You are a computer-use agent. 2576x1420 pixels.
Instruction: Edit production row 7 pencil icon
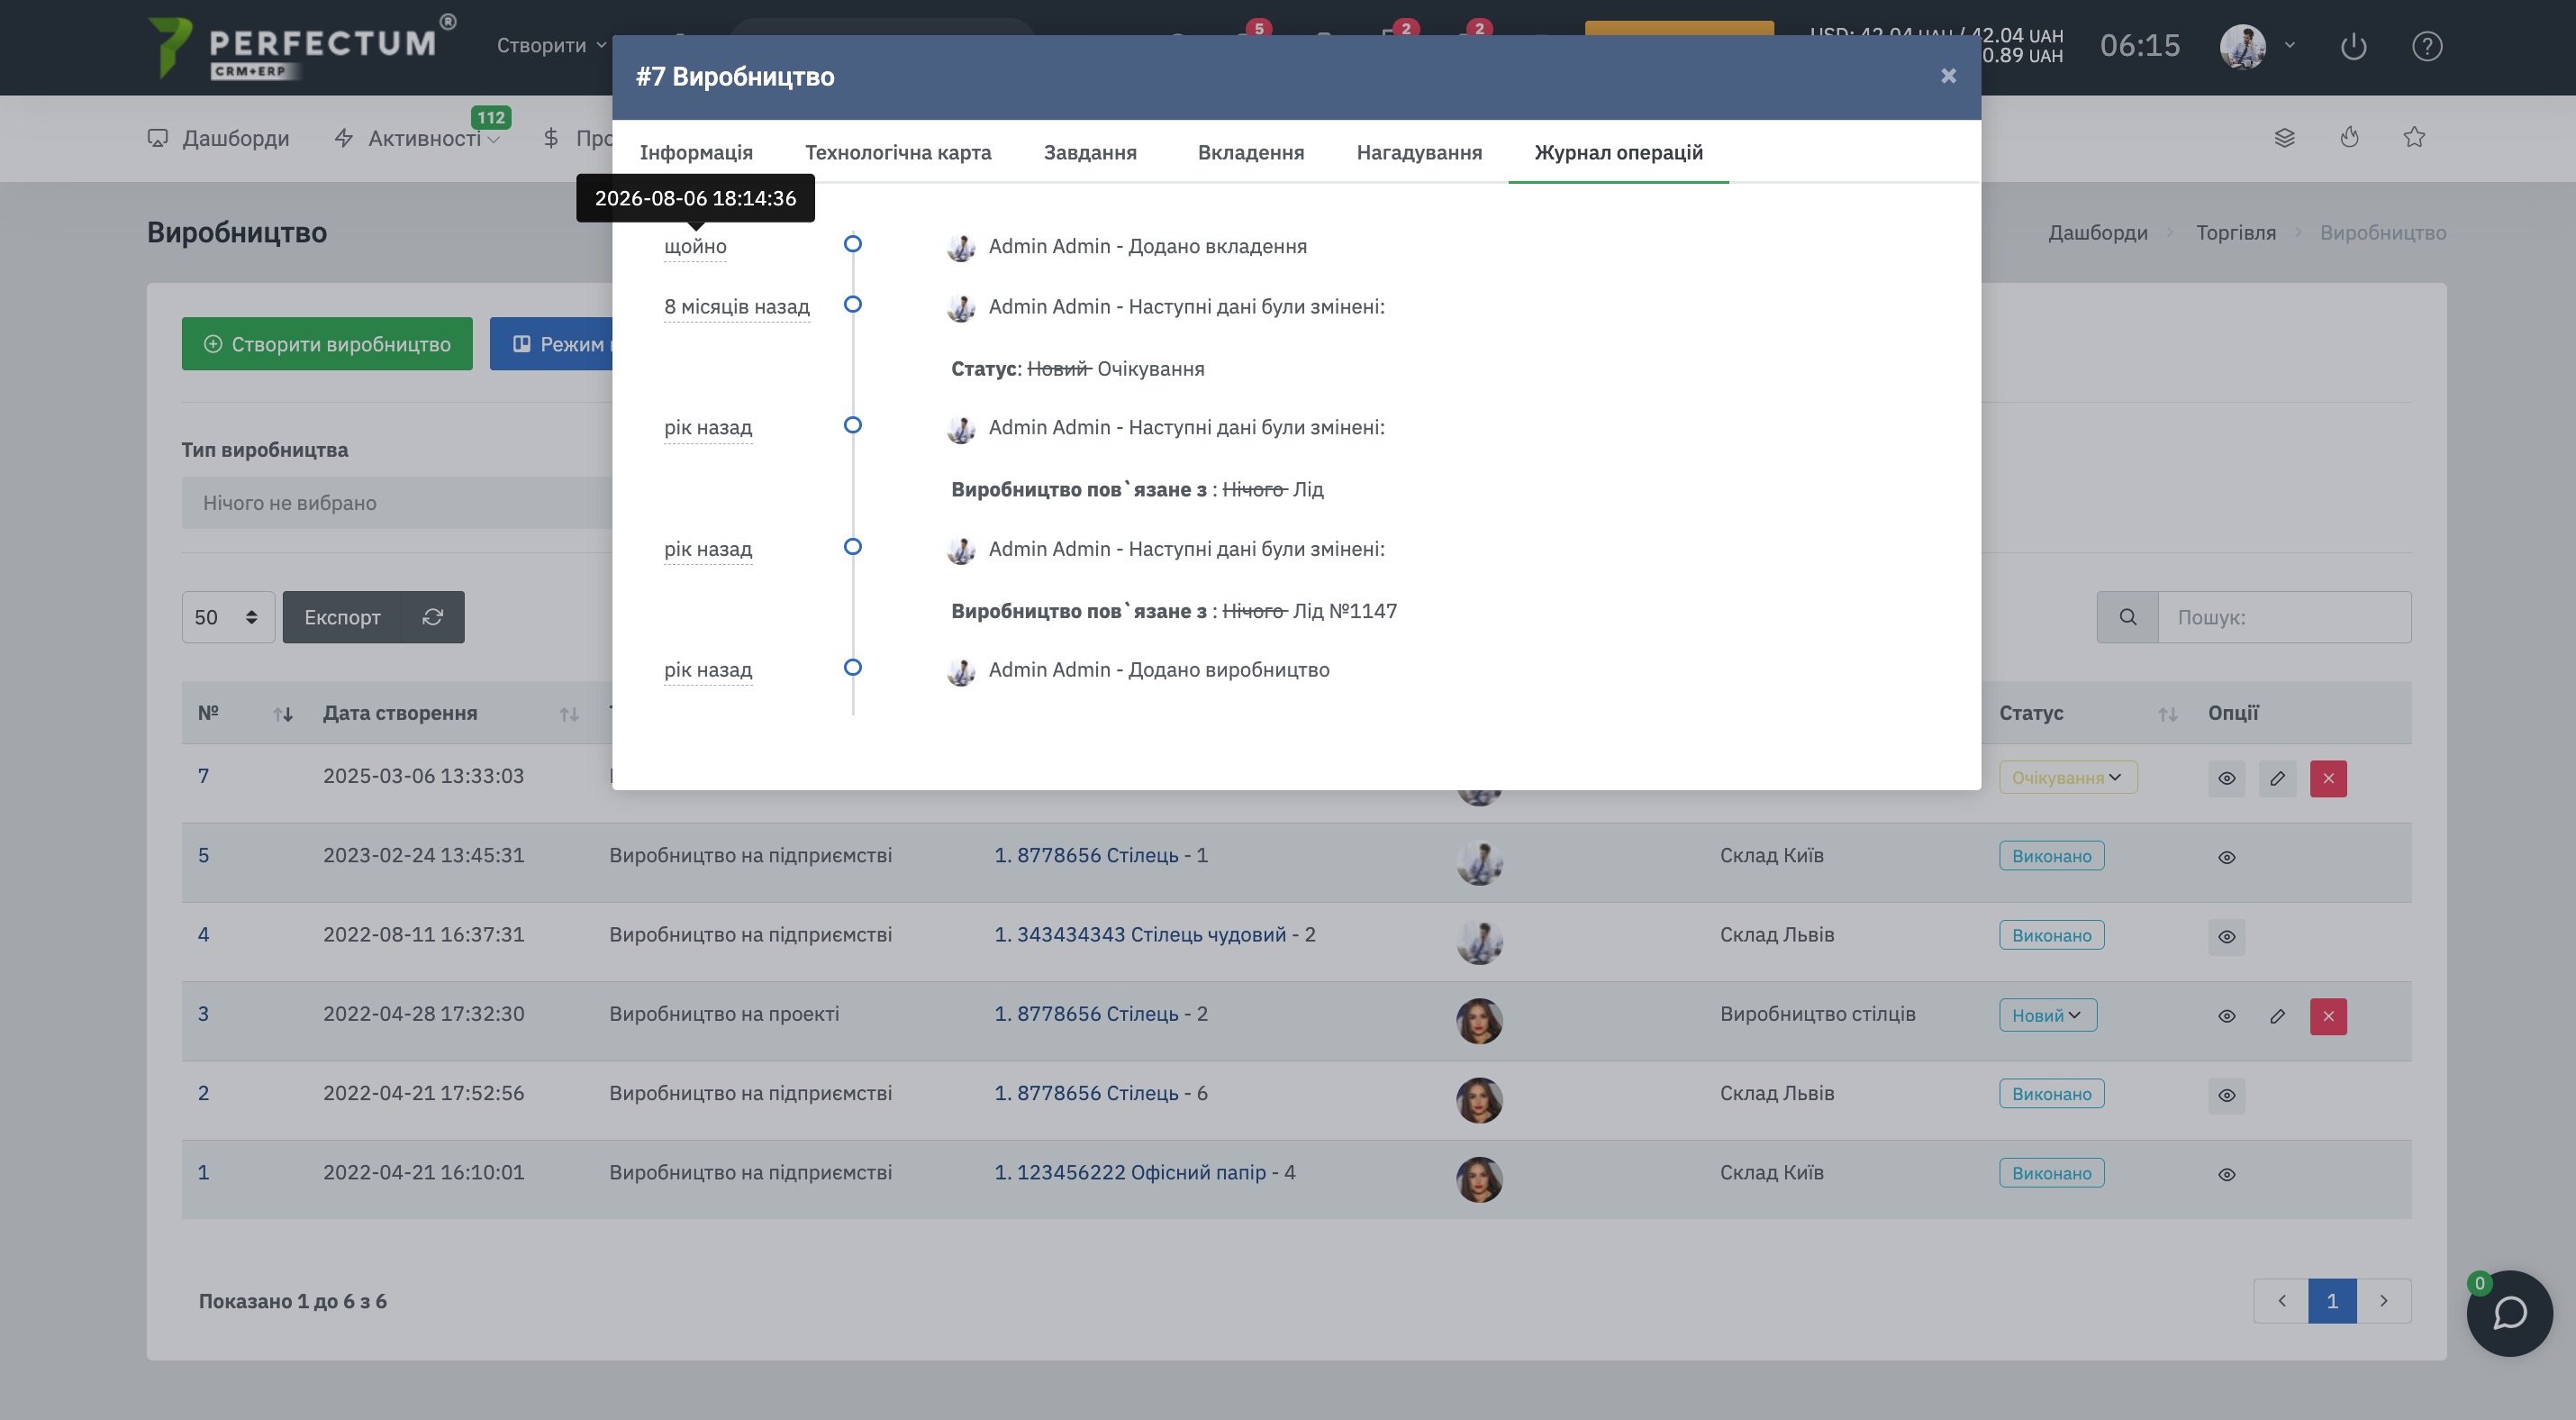2277,778
